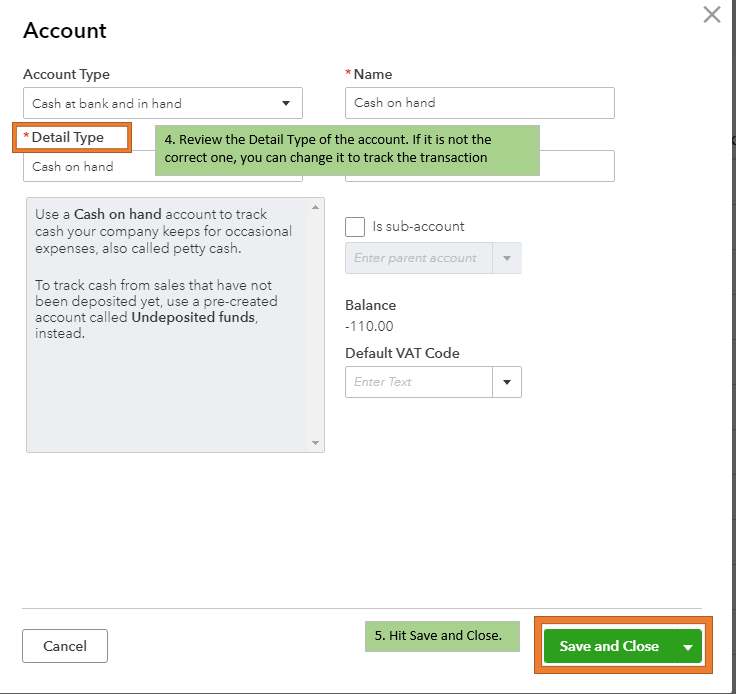739x694 pixels.
Task: Click the highlighted Detail Type label
Action: tap(72, 137)
